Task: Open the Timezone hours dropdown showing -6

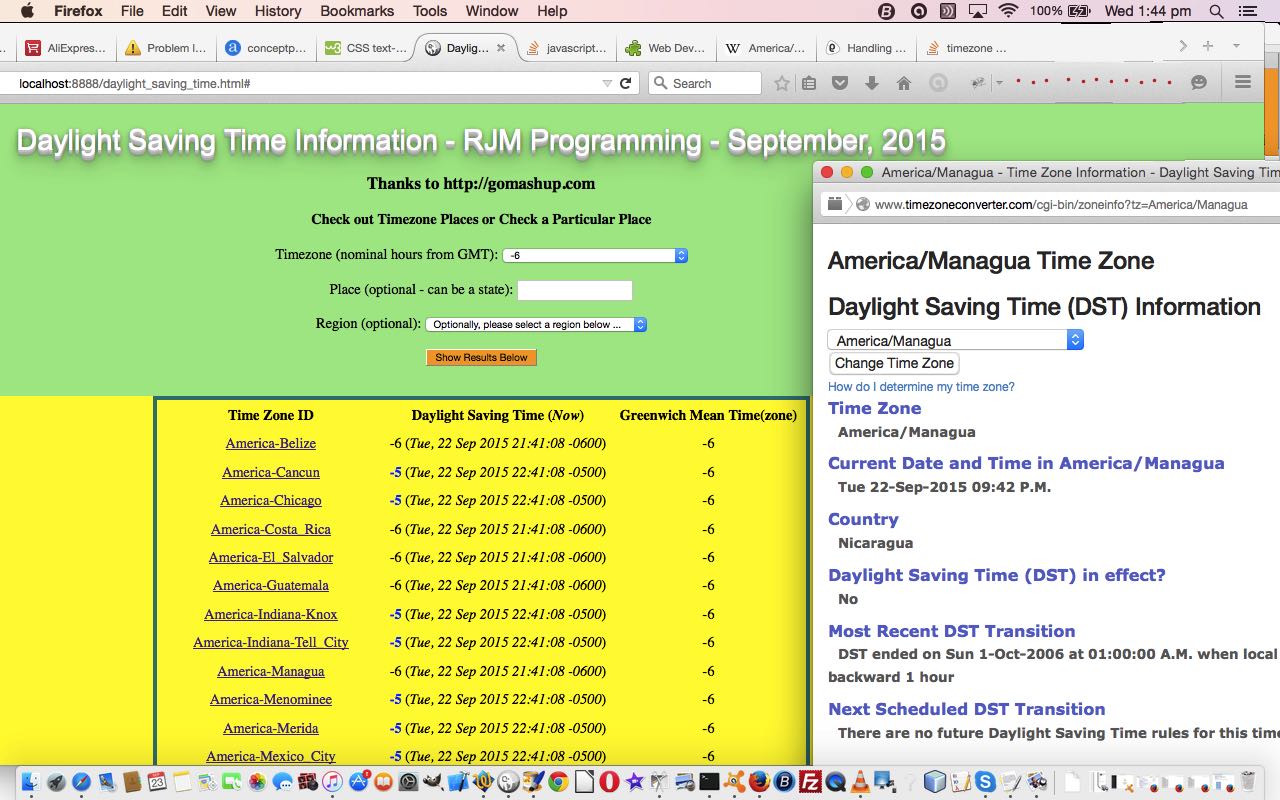Action: pos(592,255)
